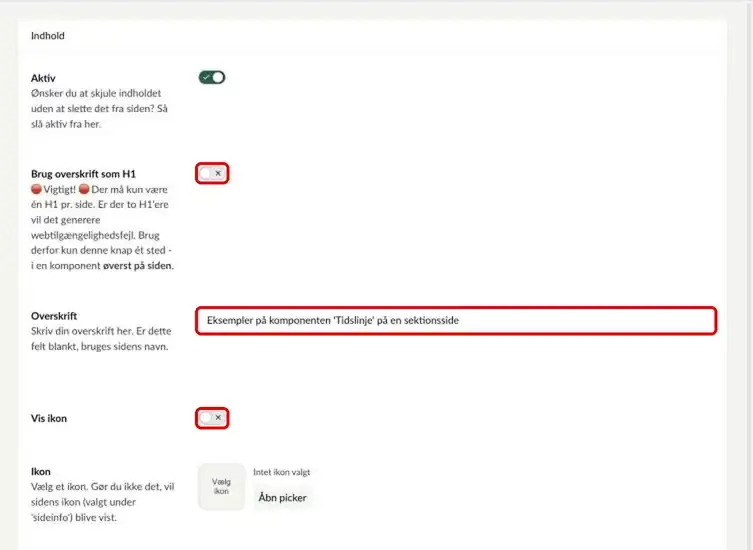Viewport: 753px width, 550px height.
Task: Click the 'Vælg et ikon' help description
Action: pyautogui.click(x=102, y=502)
